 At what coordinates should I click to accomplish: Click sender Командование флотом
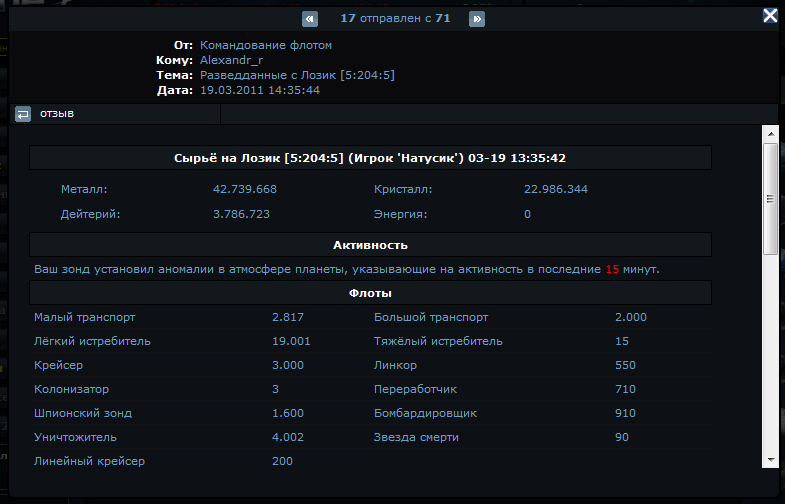click(x=266, y=45)
